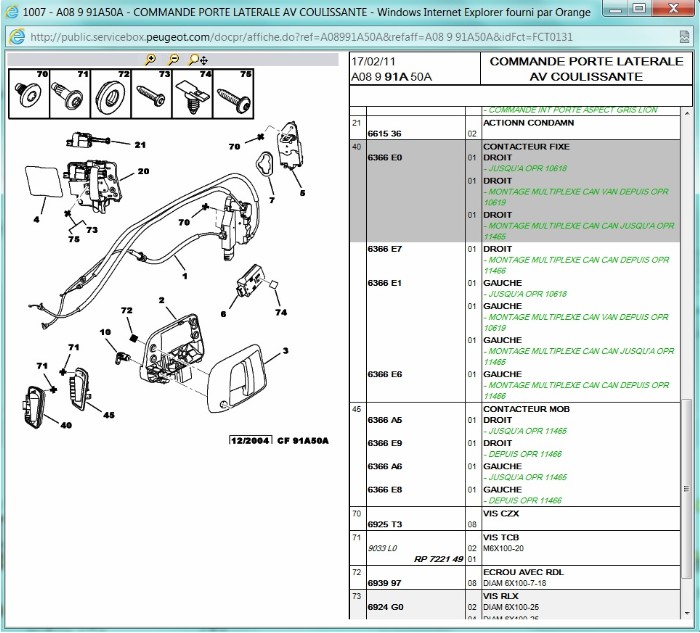Click the zoom and pan magnifier icon
700x633 pixels.
pos(198,59)
